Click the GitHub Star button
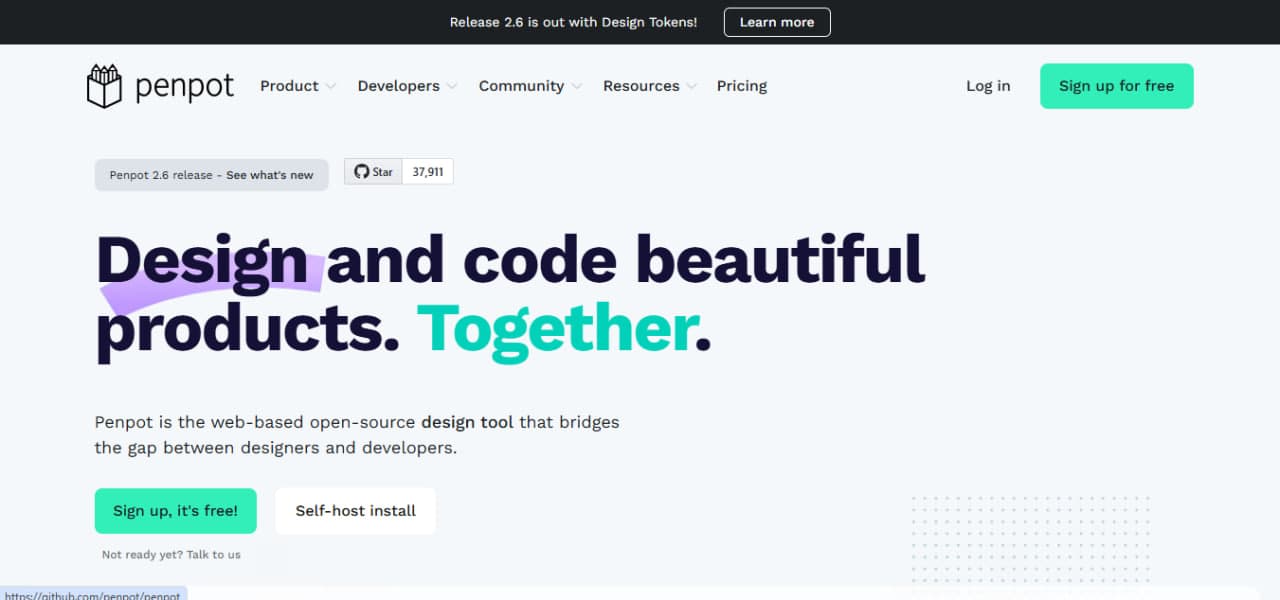The width and height of the screenshot is (1280, 600). [374, 172]
